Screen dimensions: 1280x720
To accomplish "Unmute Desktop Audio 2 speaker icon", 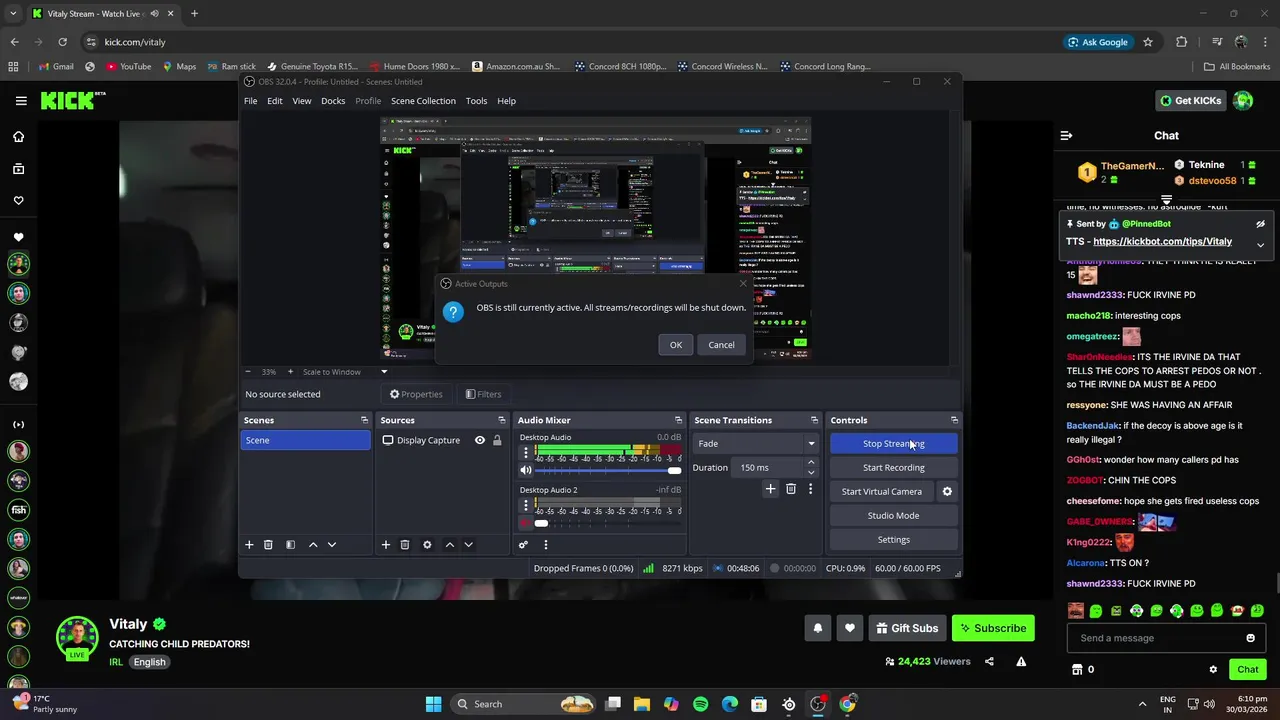I will 526,523.
